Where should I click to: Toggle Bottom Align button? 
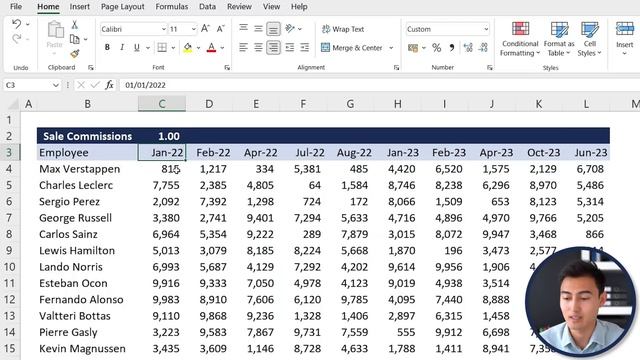tap(273, 29)
